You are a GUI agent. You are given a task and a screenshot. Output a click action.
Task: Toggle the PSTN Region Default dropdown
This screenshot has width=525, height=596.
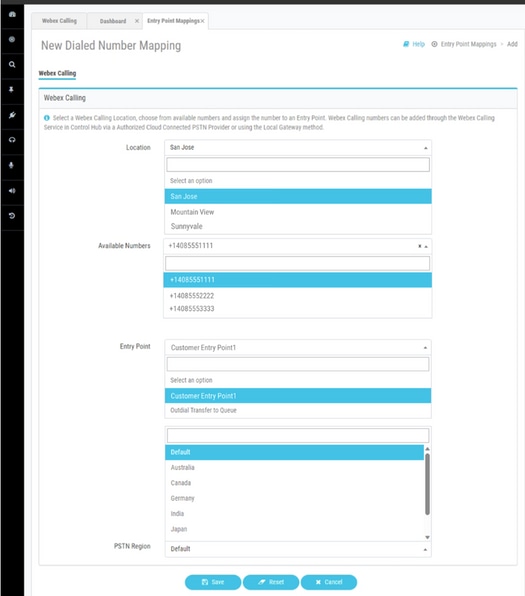pyautogui.click(x=298, y=549)
